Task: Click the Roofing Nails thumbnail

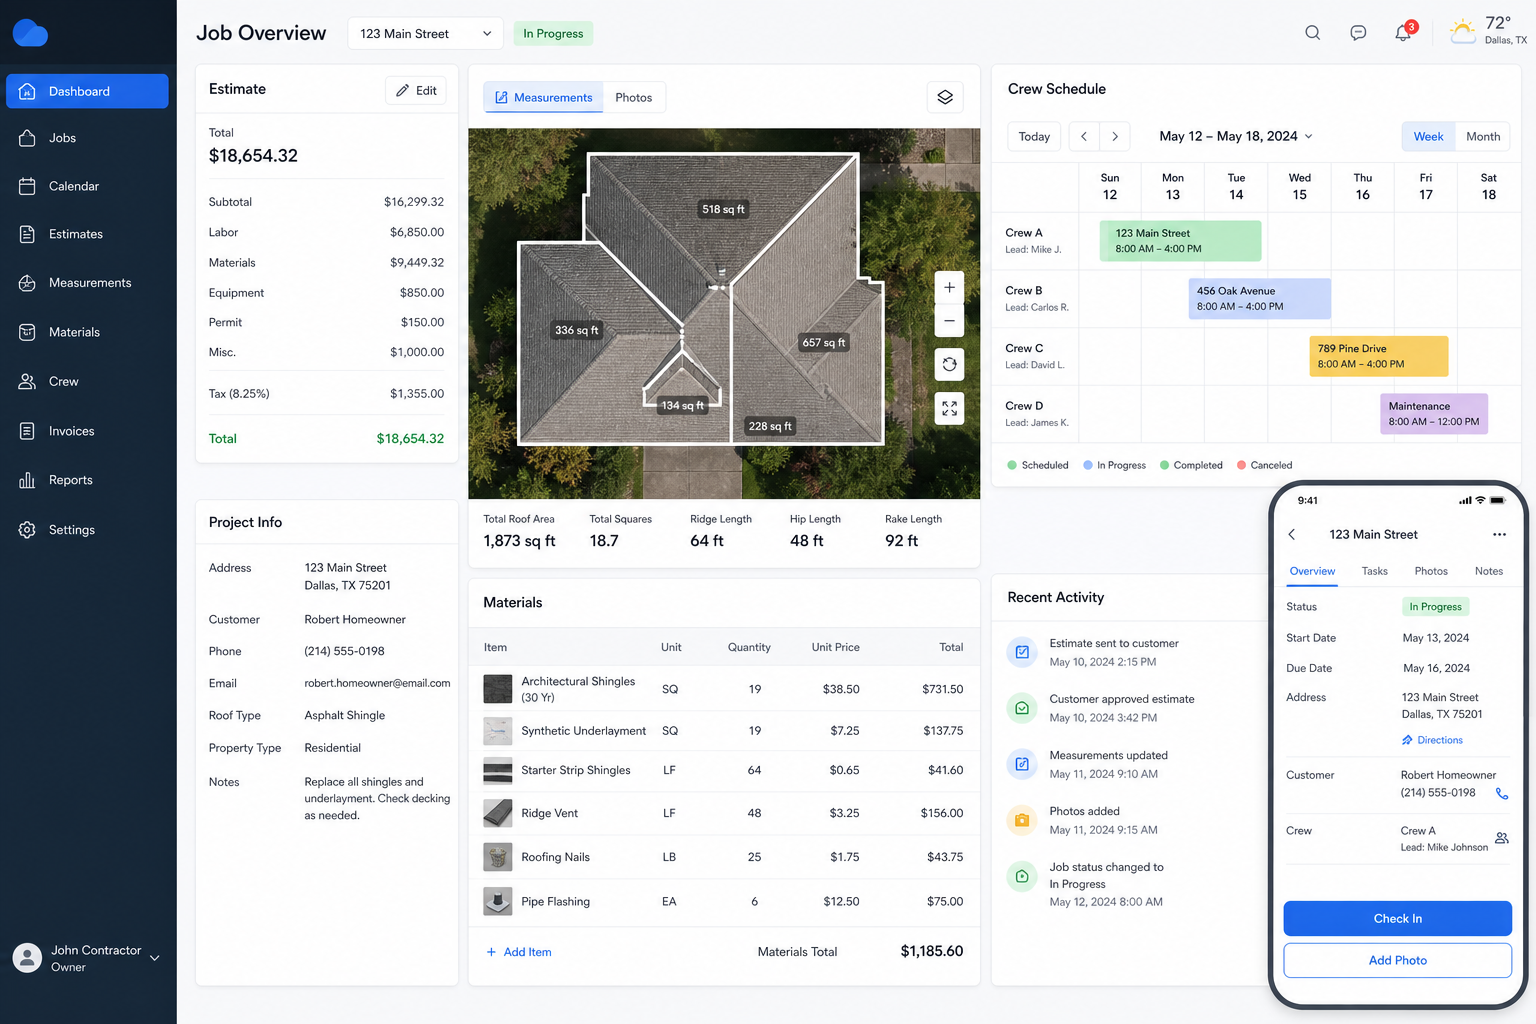Action: pyautogui.click(x=498, y=857)
